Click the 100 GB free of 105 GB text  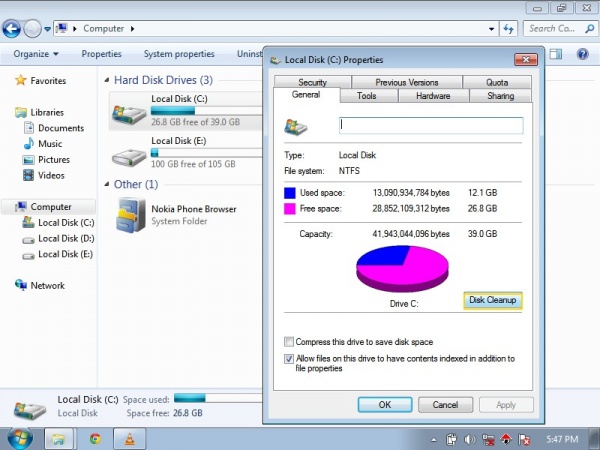pos(193,164)
